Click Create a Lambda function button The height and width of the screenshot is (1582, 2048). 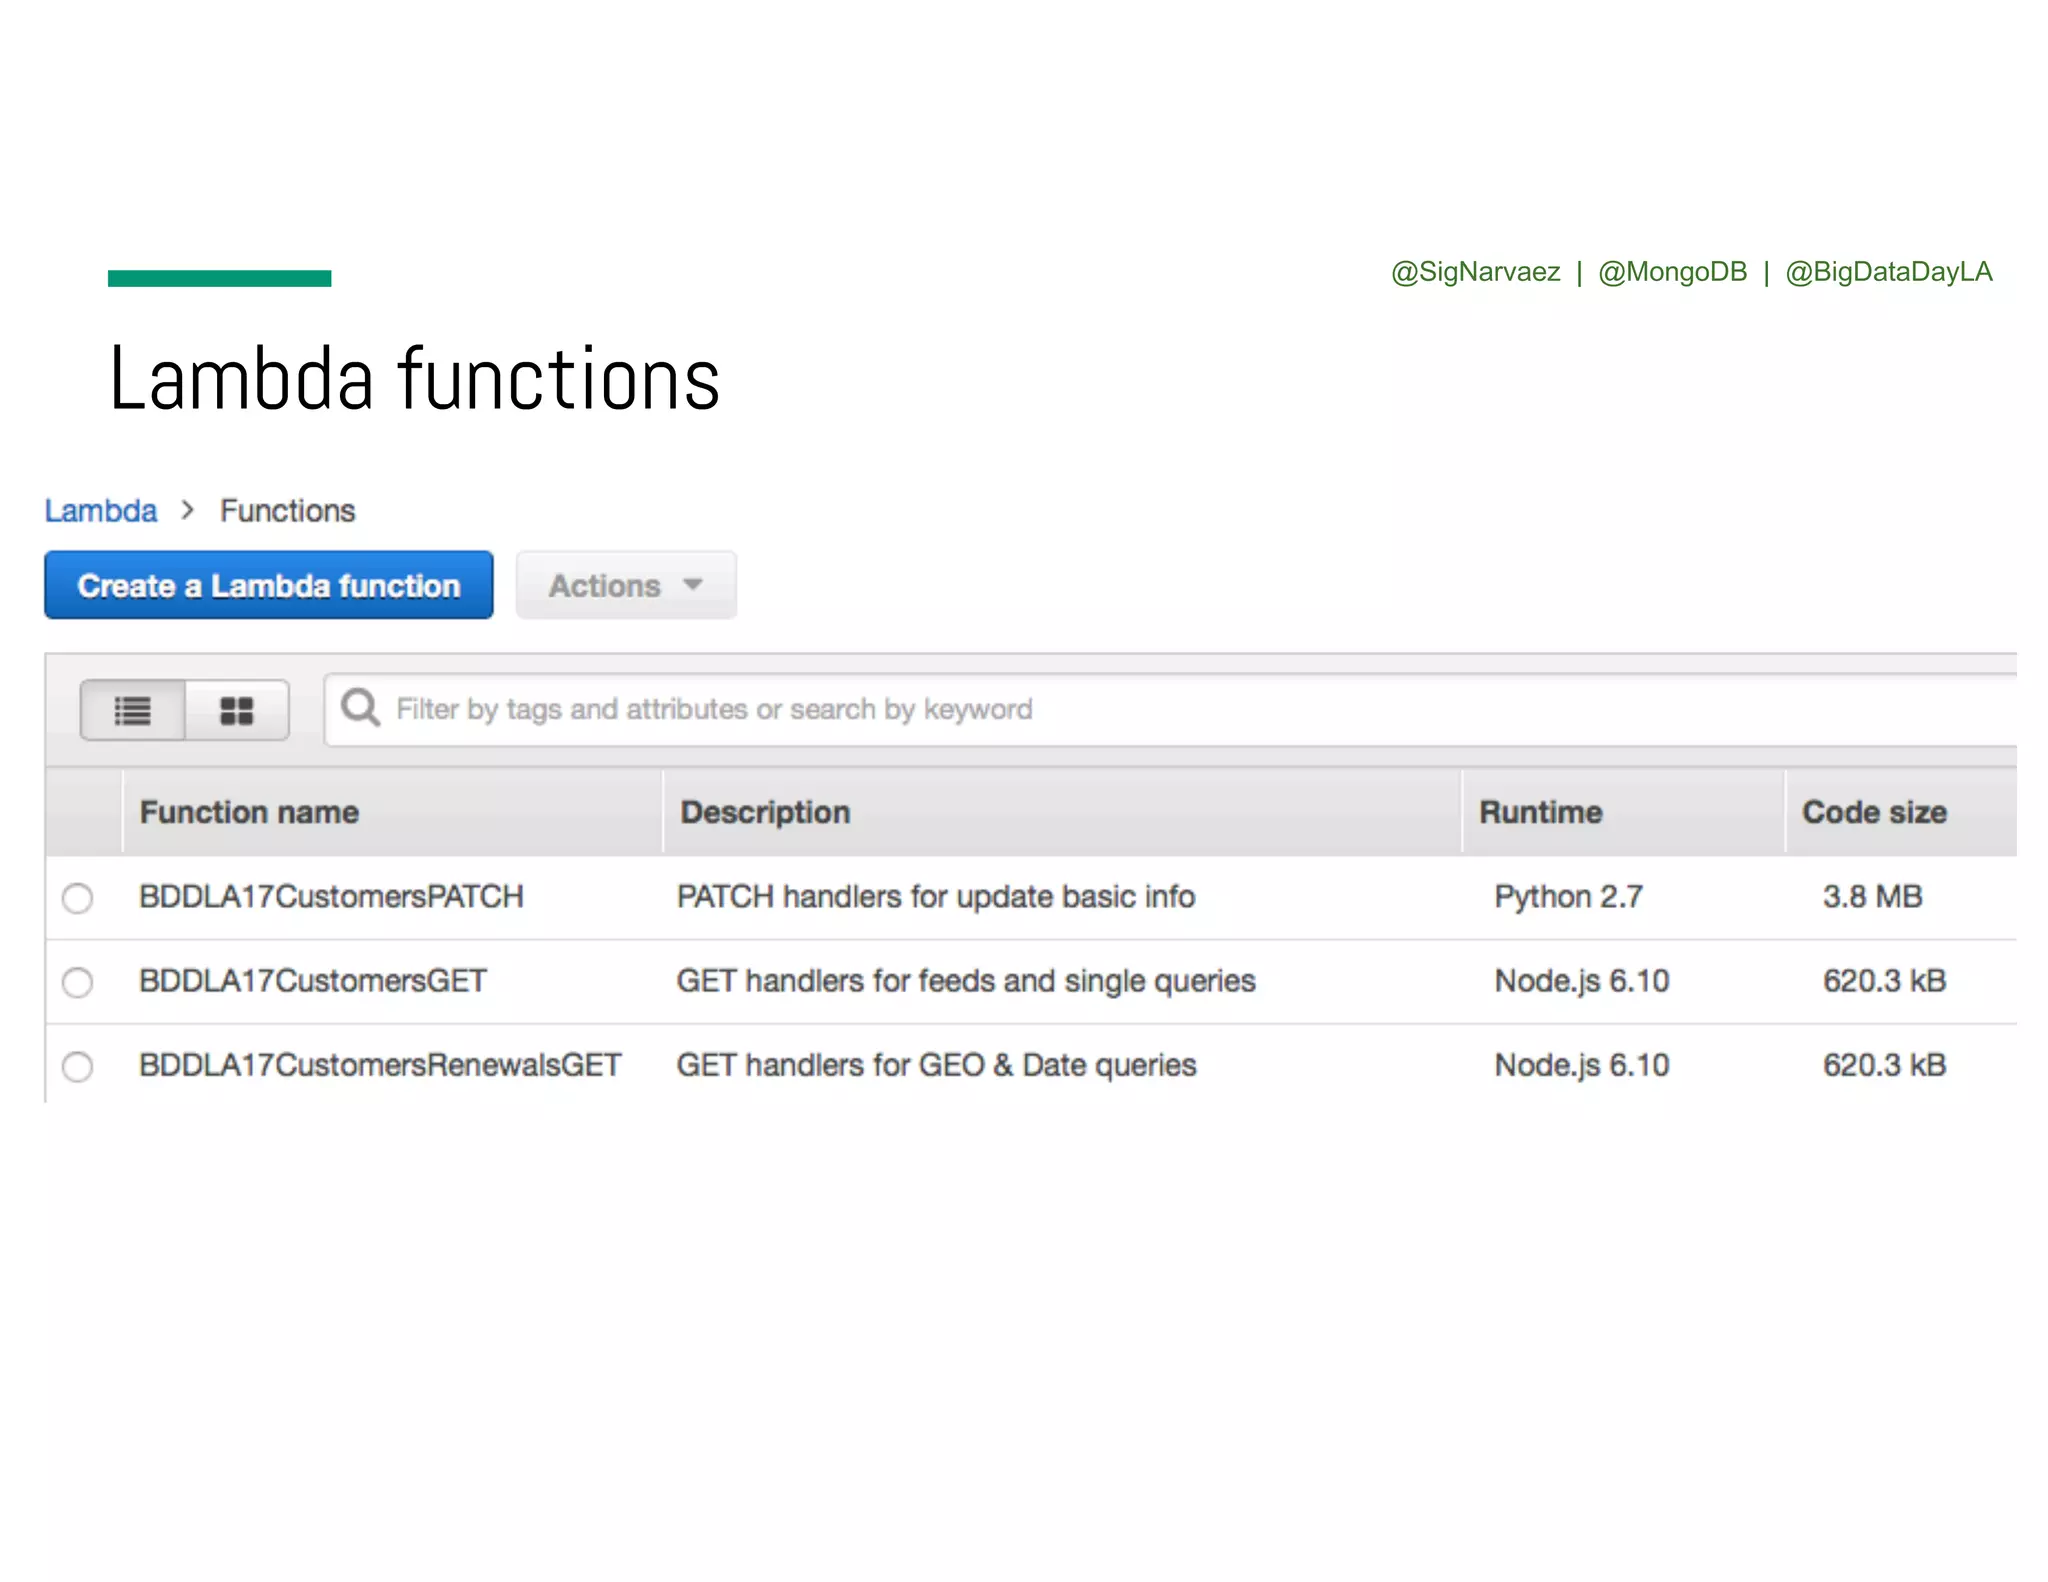tap(269, 585)
